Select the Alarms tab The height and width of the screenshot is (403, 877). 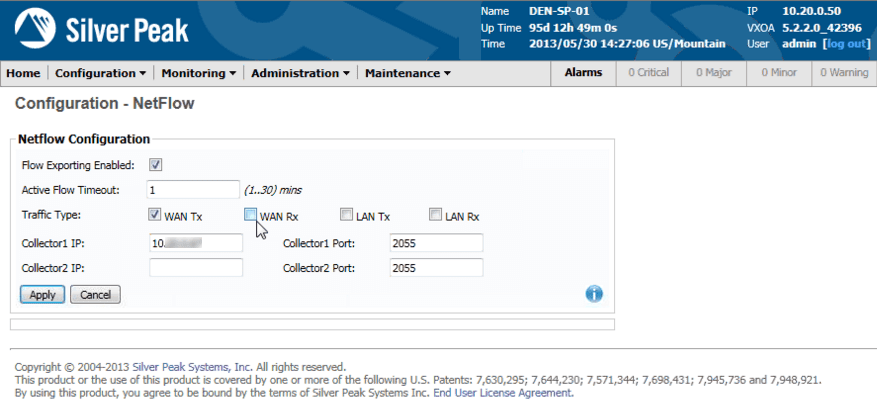tap(583, 73)
